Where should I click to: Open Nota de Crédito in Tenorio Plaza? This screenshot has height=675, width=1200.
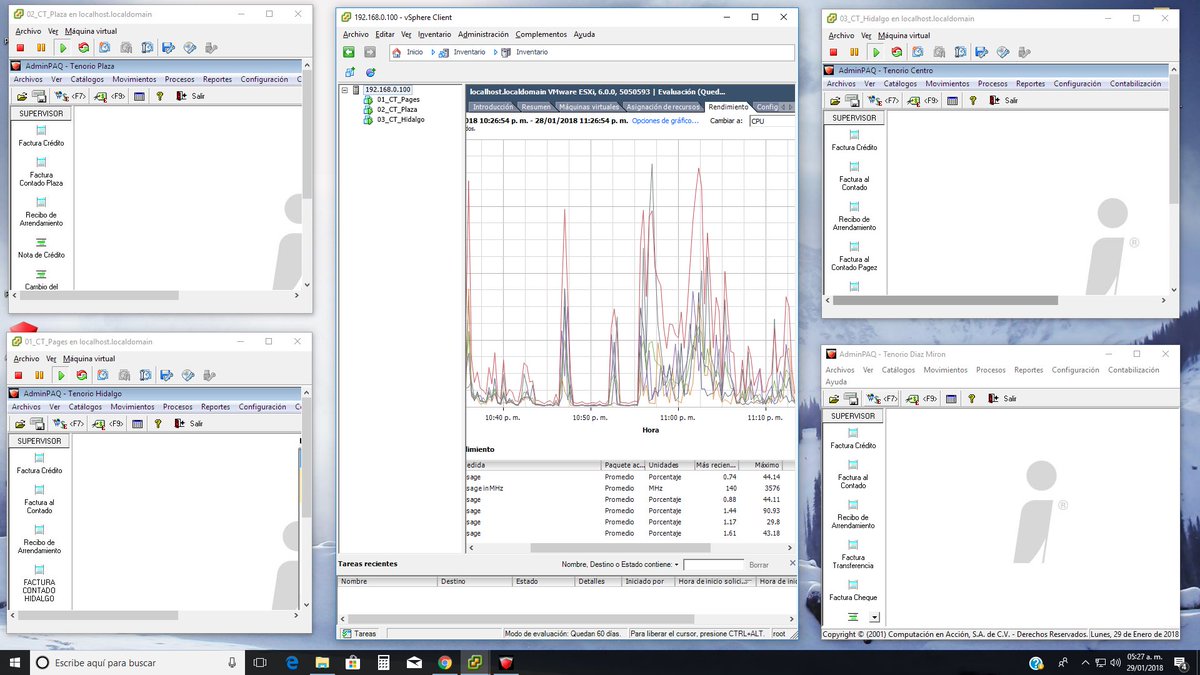[x=41, y=248]
